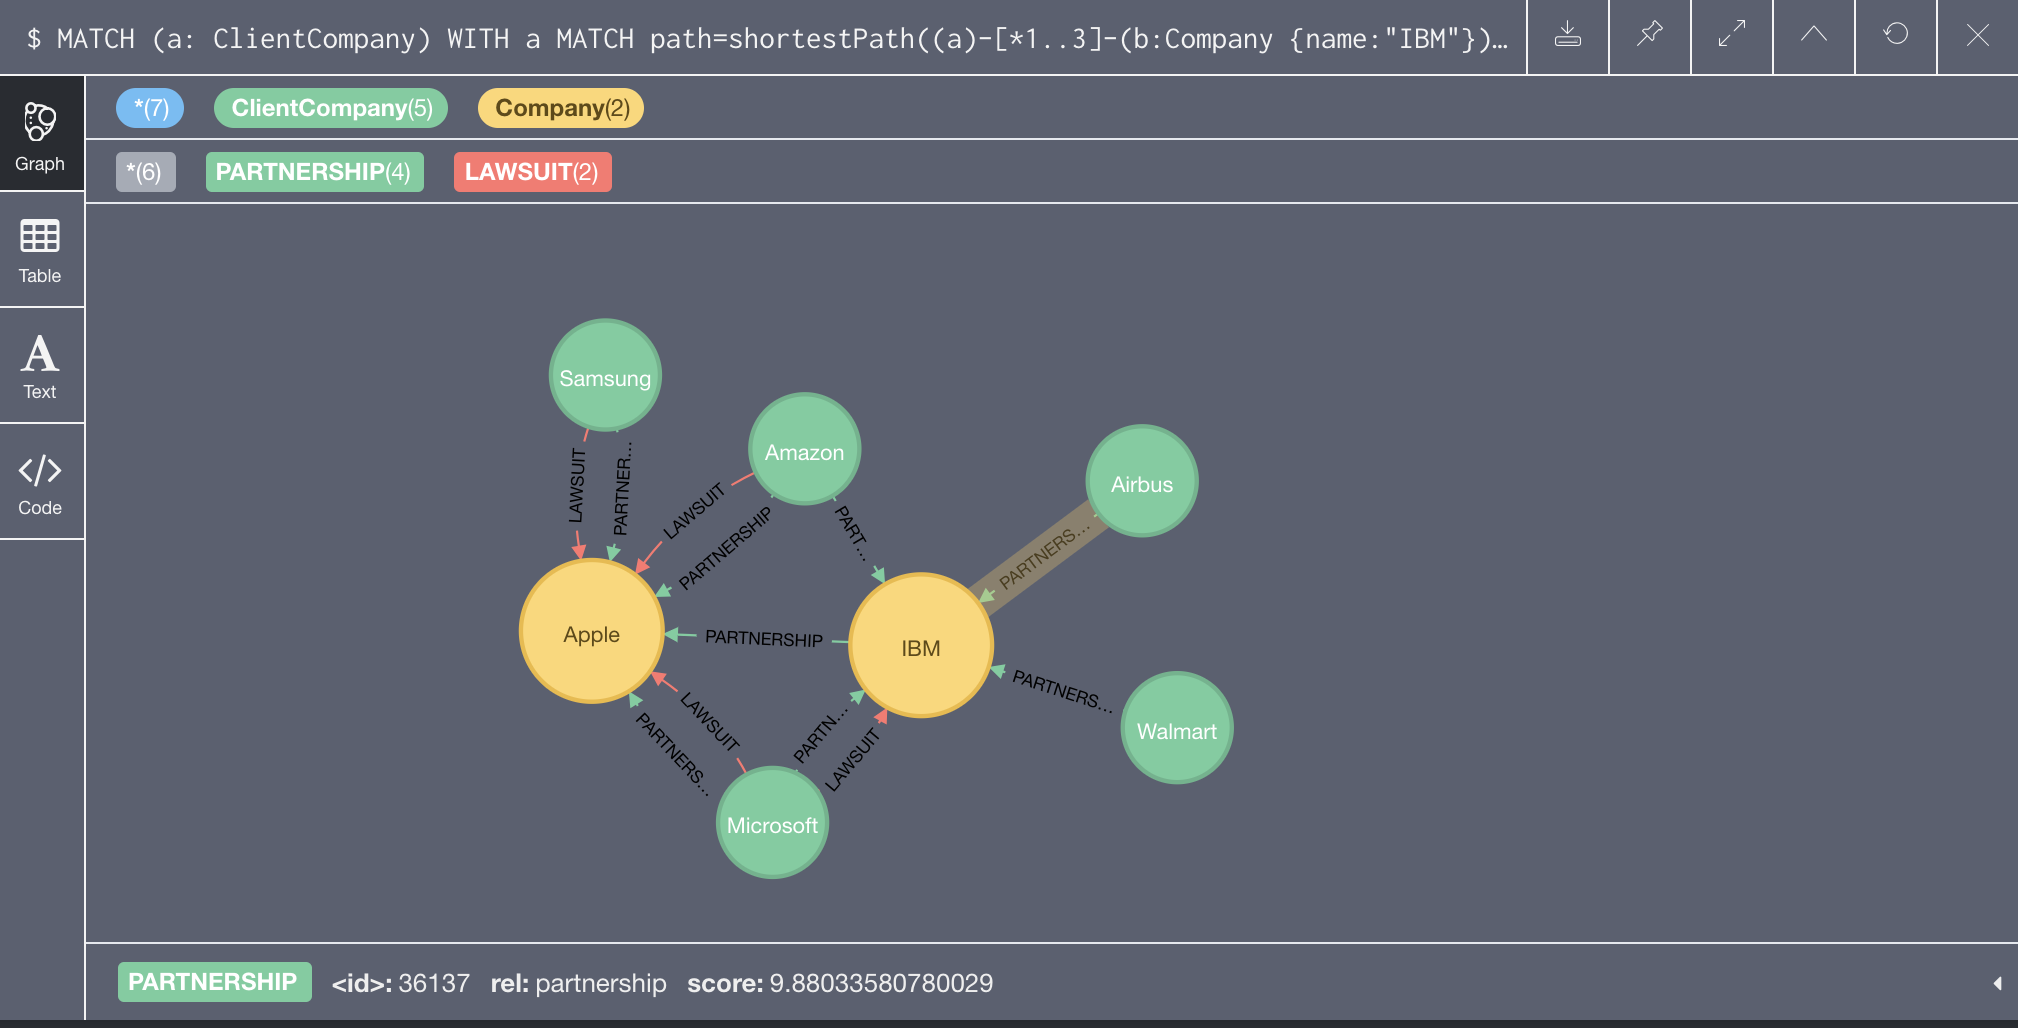Click the id value 36137
This screenshot has width=2018, height=1028.
(434, 983)
